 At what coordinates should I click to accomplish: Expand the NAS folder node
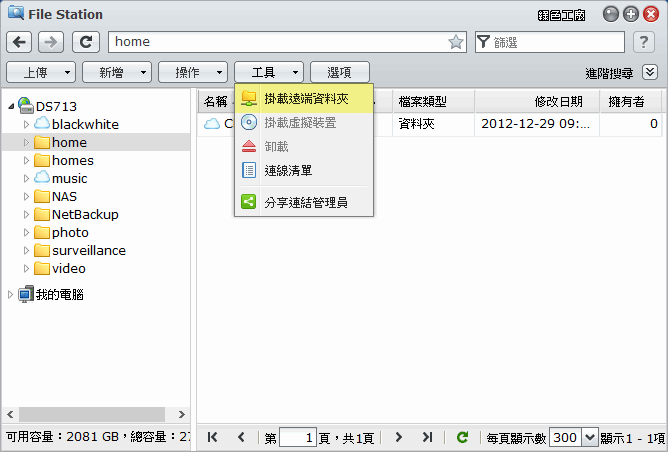pos(26,196)
